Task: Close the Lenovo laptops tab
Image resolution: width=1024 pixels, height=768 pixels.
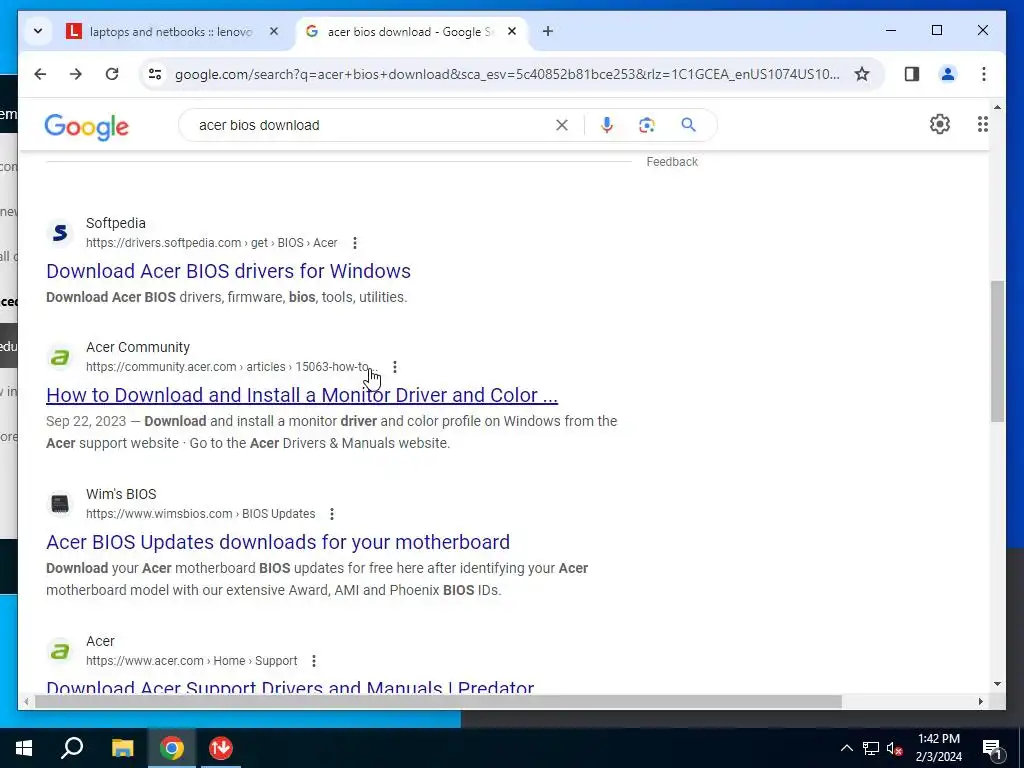Action: point(274,31)
